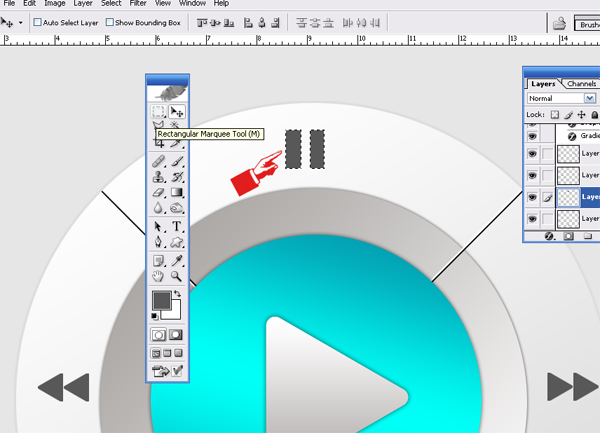Select the Brush tool

(177, 161)
